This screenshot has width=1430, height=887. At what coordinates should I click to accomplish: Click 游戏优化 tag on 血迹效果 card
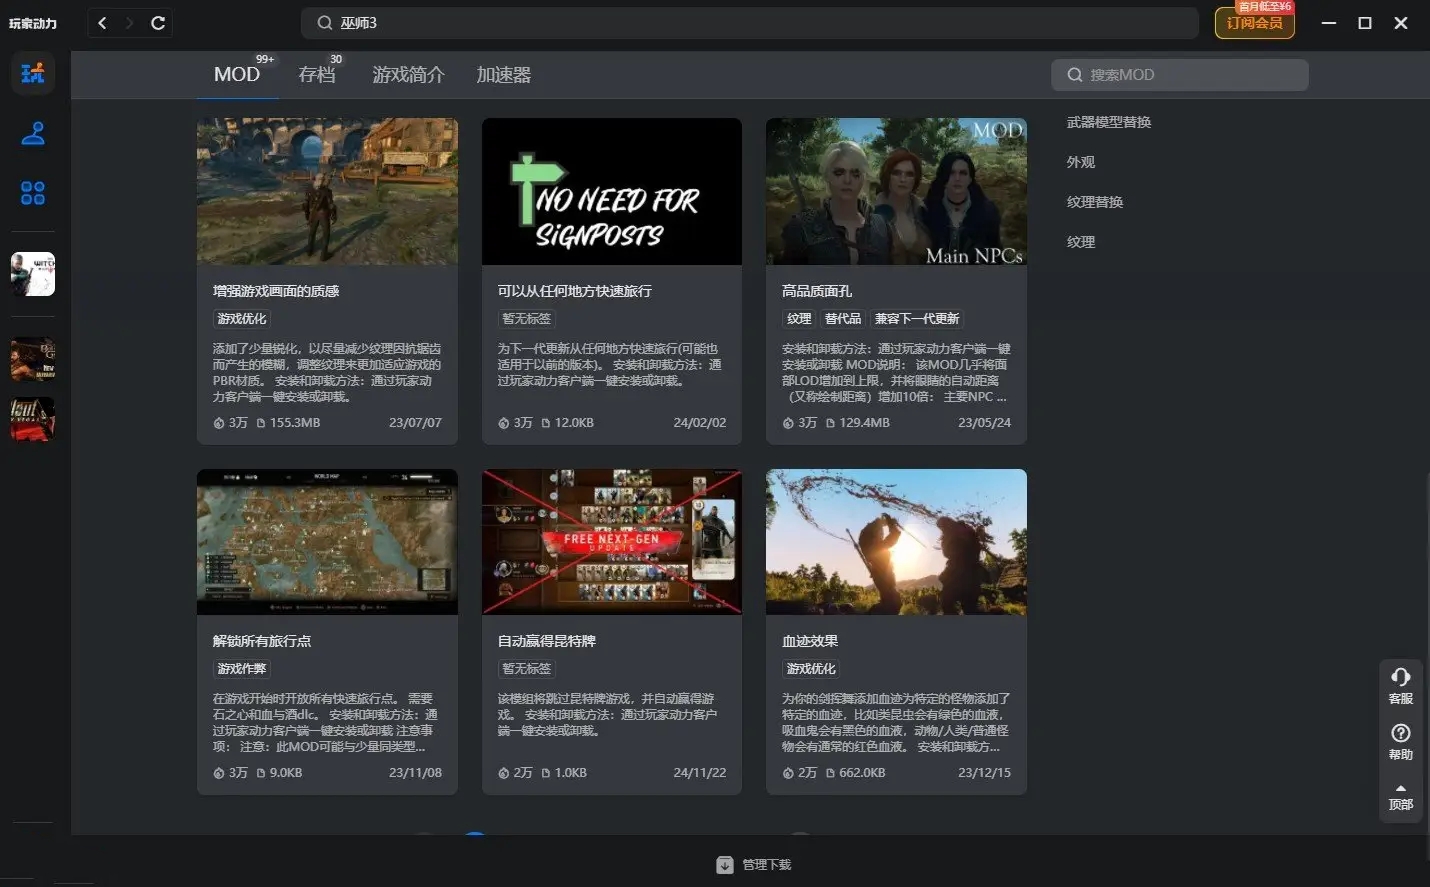coord(811,669)
